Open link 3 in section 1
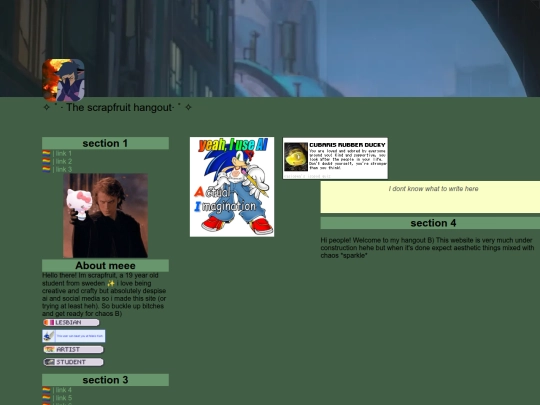 click(64, 169)
